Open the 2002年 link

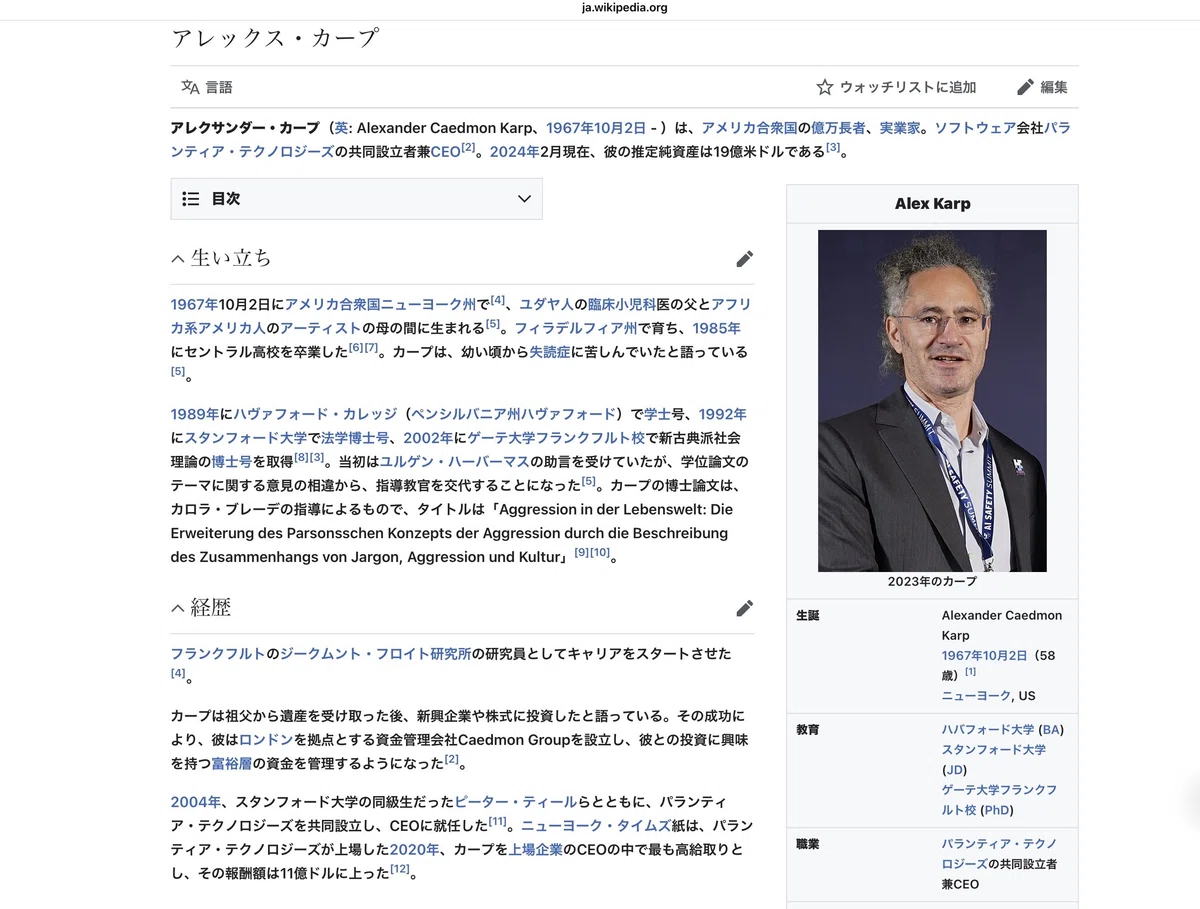tap(428, 438)
